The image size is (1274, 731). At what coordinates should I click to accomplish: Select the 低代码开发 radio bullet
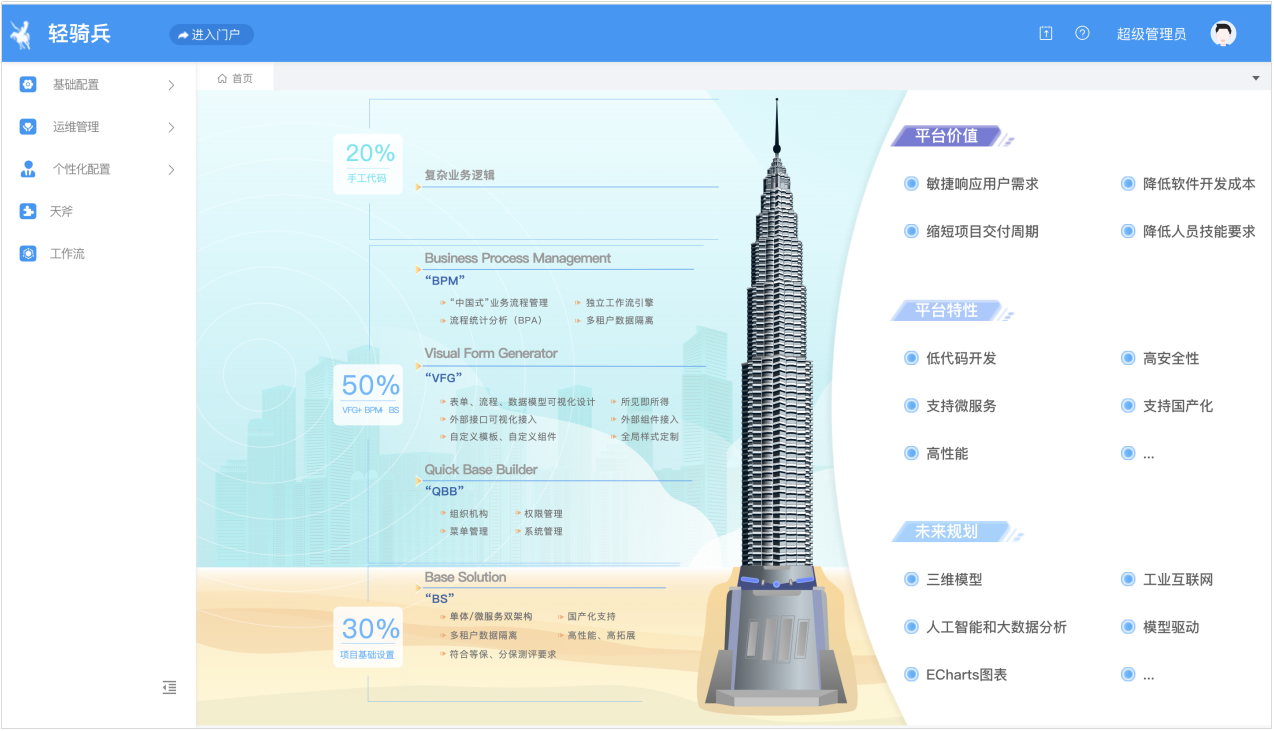click(x=911, y=358)
